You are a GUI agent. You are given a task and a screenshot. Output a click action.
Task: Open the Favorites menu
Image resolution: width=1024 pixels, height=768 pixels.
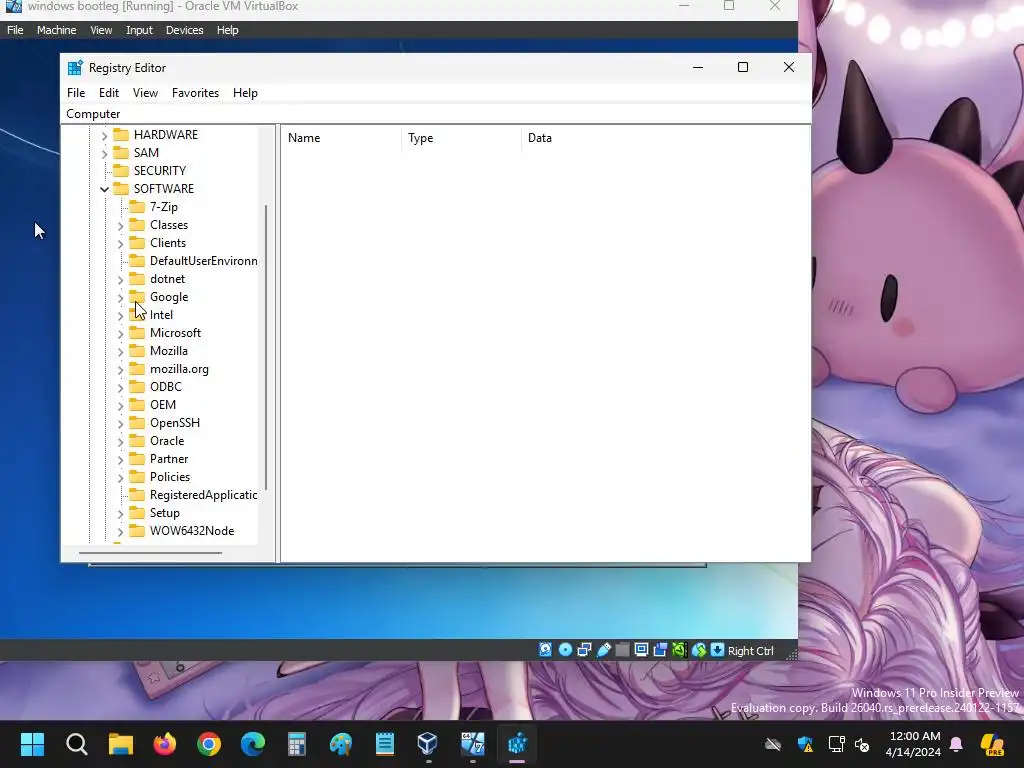pyautogui.click(x=195, y=93)
